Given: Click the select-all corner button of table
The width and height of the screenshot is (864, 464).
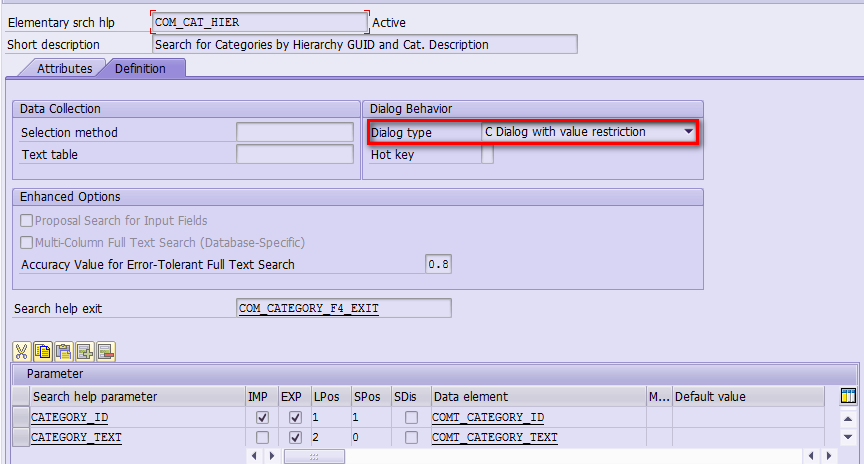Looking at the screenshot, I should click(x=21, y=396).
